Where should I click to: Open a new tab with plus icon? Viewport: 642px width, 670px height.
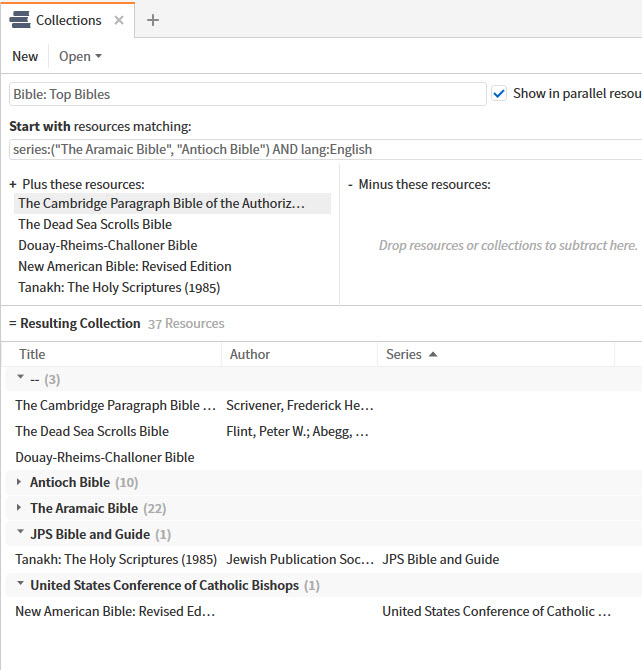(x=153, y=20)
